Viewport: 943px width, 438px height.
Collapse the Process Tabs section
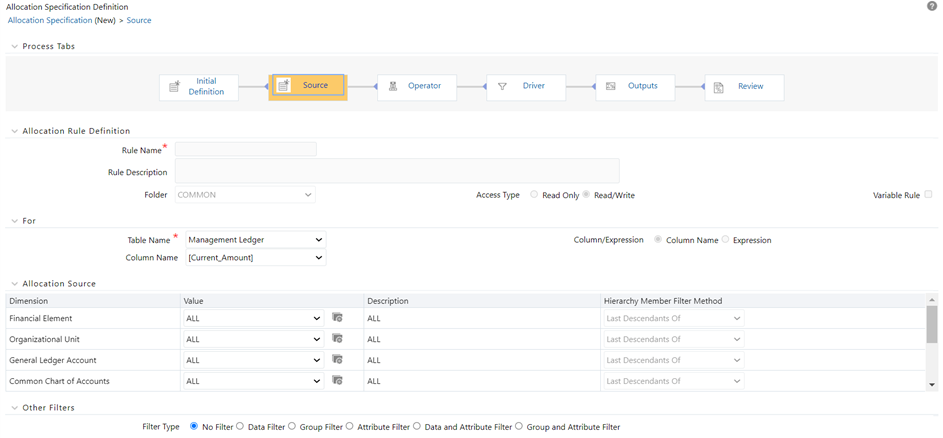pos(14,46)
